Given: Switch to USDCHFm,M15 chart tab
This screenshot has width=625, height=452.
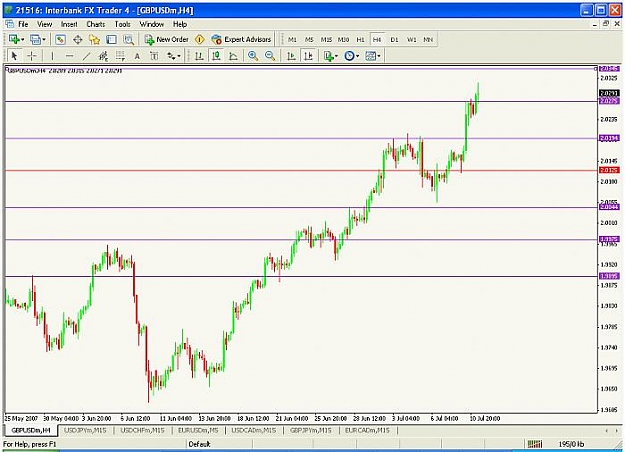Looking at the screenshot, I should (x=142, y=430).
